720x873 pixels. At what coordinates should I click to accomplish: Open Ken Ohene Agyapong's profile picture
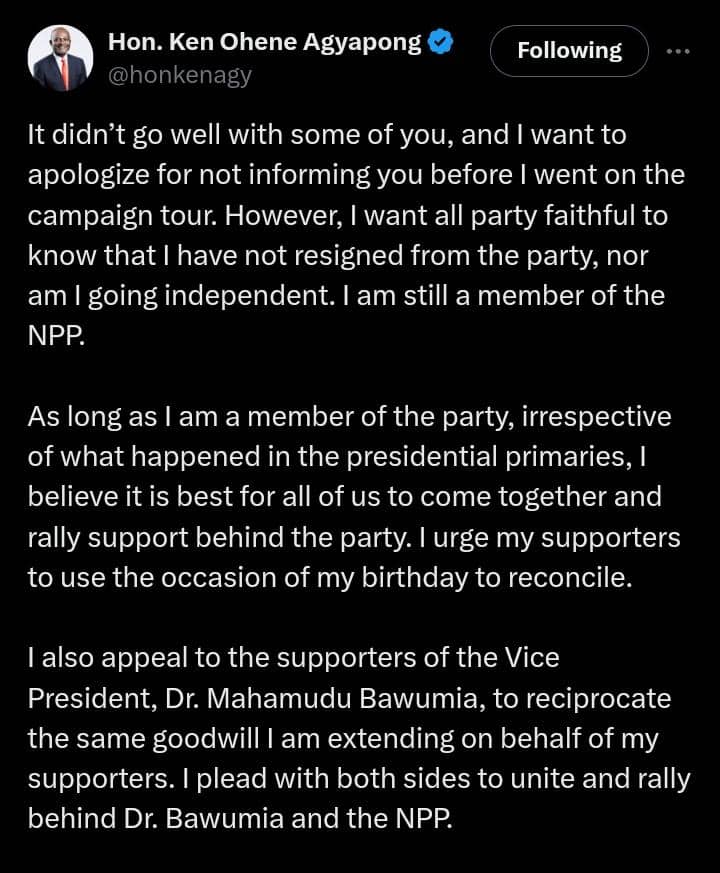coord(61,58)
